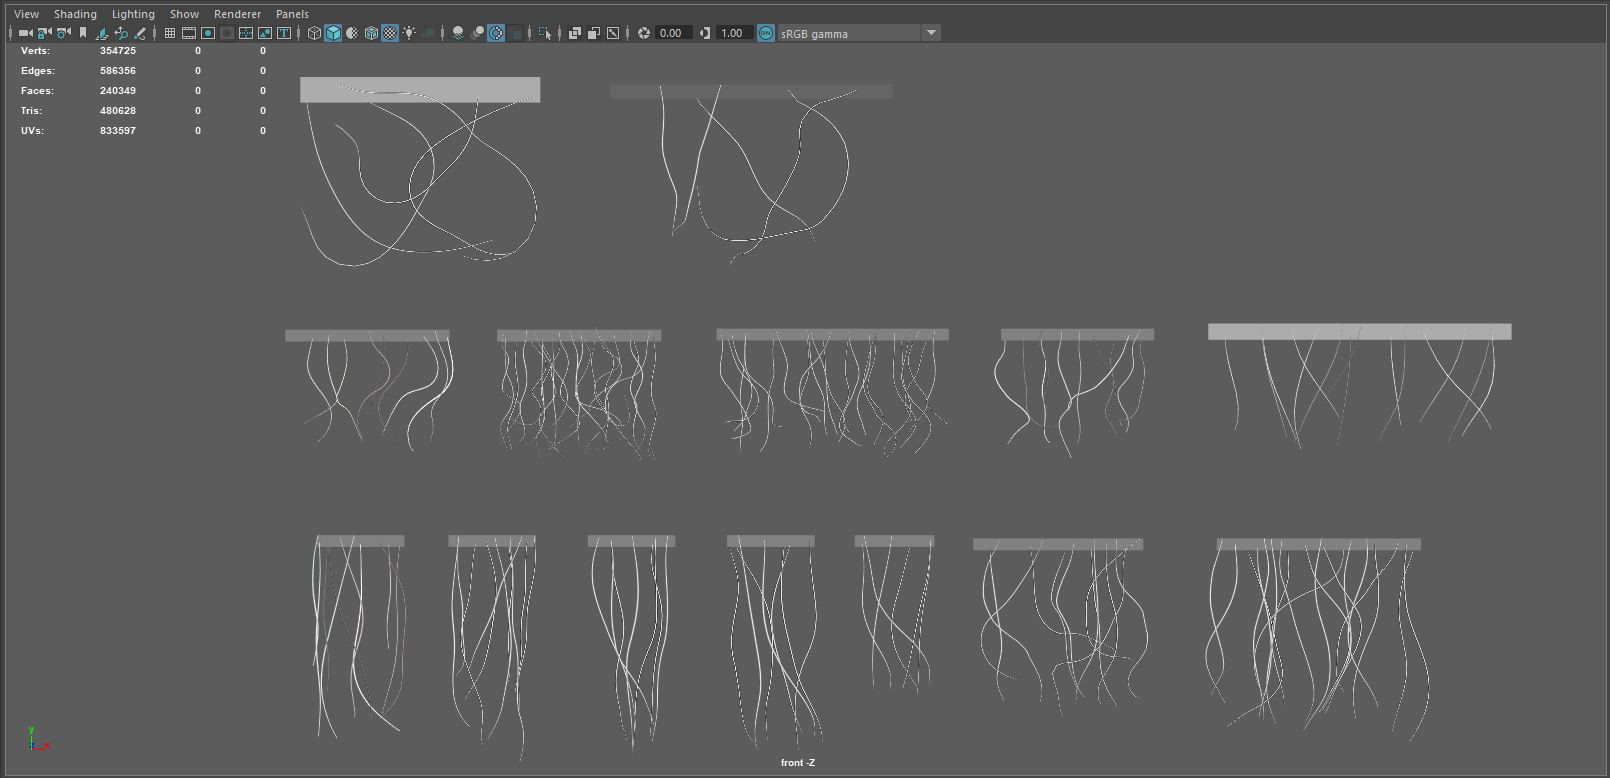This screenshot has width=1610, height=778.
Task: Toggle the X-Ray Joints icon
Action: (613, 33)
